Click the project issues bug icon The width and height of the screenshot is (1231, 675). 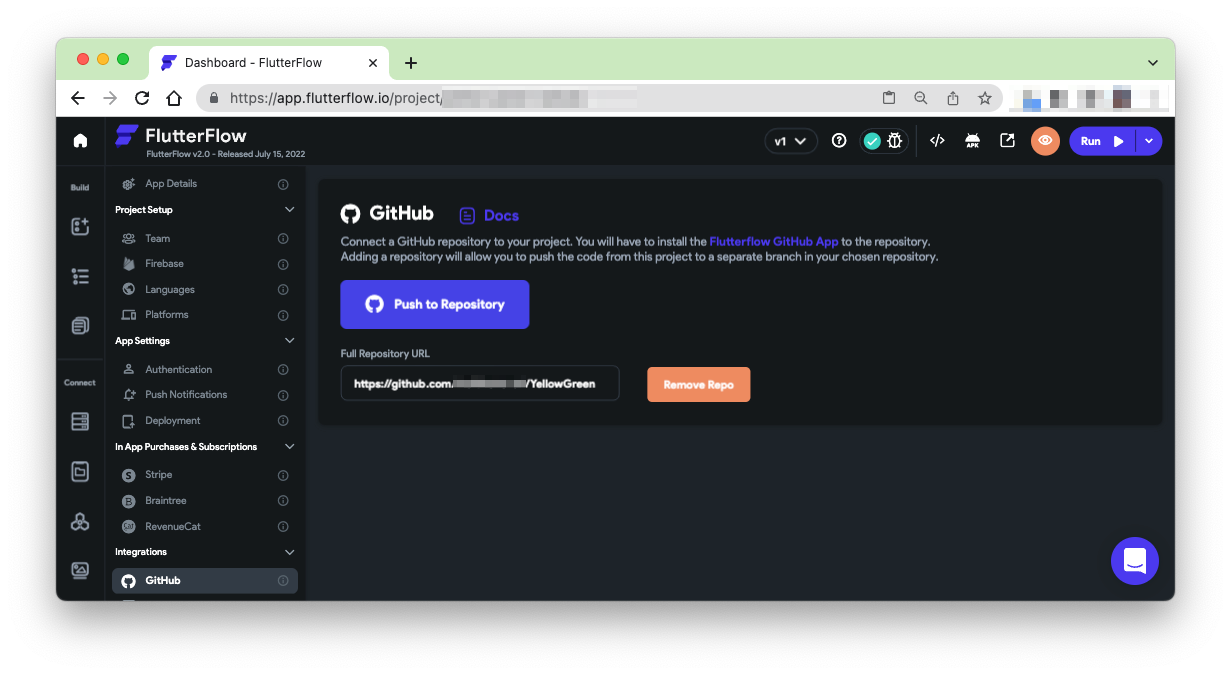coord(895,141)
